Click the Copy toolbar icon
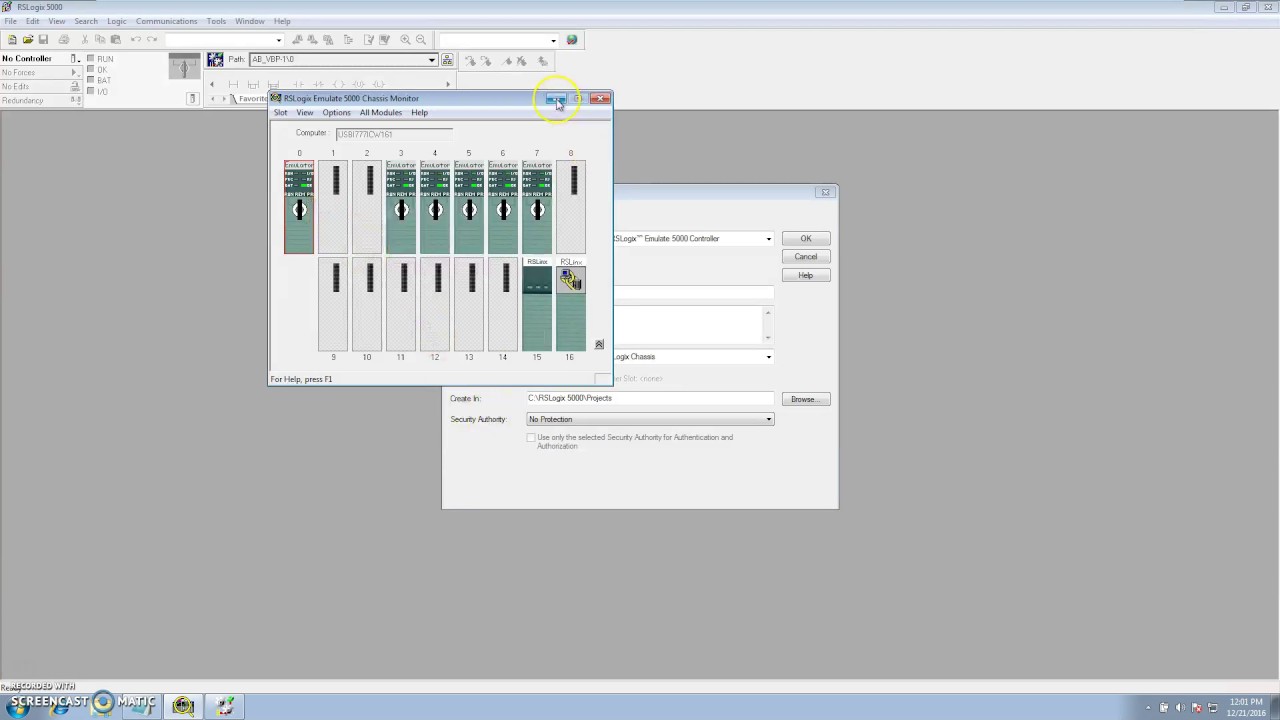 click(x=100, y=40)
